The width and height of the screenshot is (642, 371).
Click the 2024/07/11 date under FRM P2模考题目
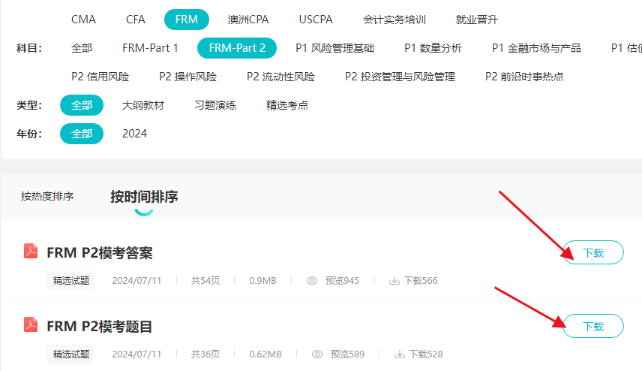tap(137, 354)
